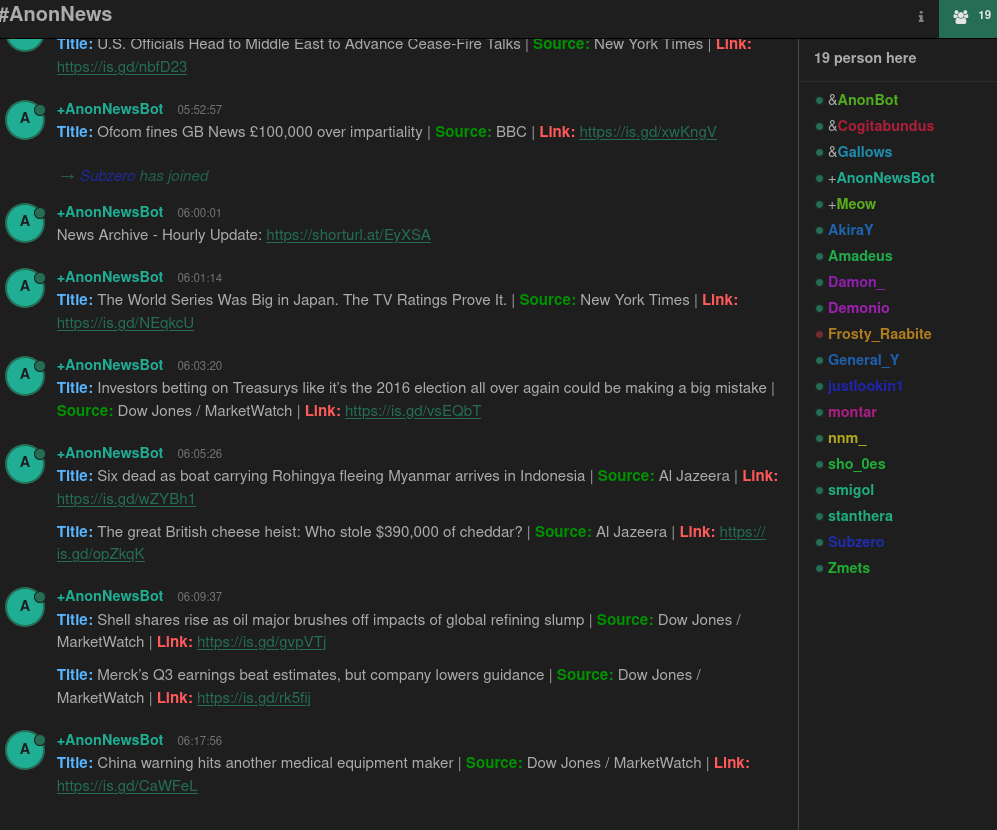The image size is (997, 830).
Task: Select +Meow in the user list
Action: click(x=851, y=204)
